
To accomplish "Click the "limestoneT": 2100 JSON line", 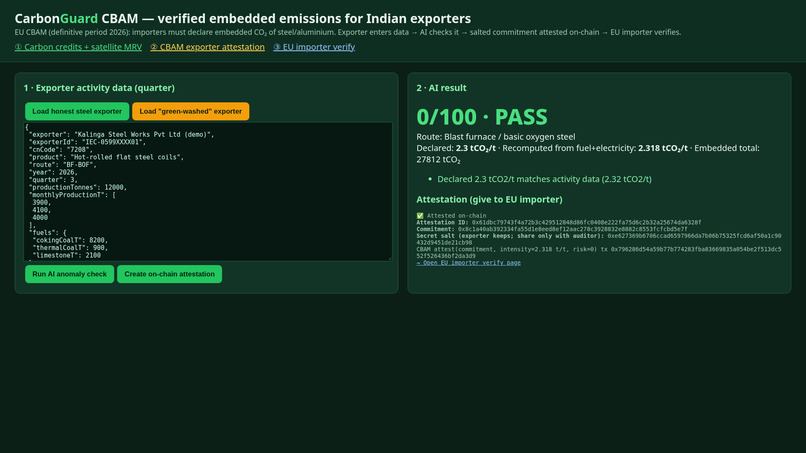I will [x=66, y=255].
